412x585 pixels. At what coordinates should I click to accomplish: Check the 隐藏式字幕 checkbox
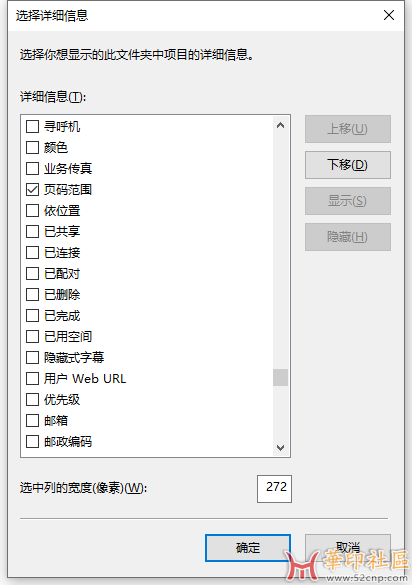[x=32, y=357]
